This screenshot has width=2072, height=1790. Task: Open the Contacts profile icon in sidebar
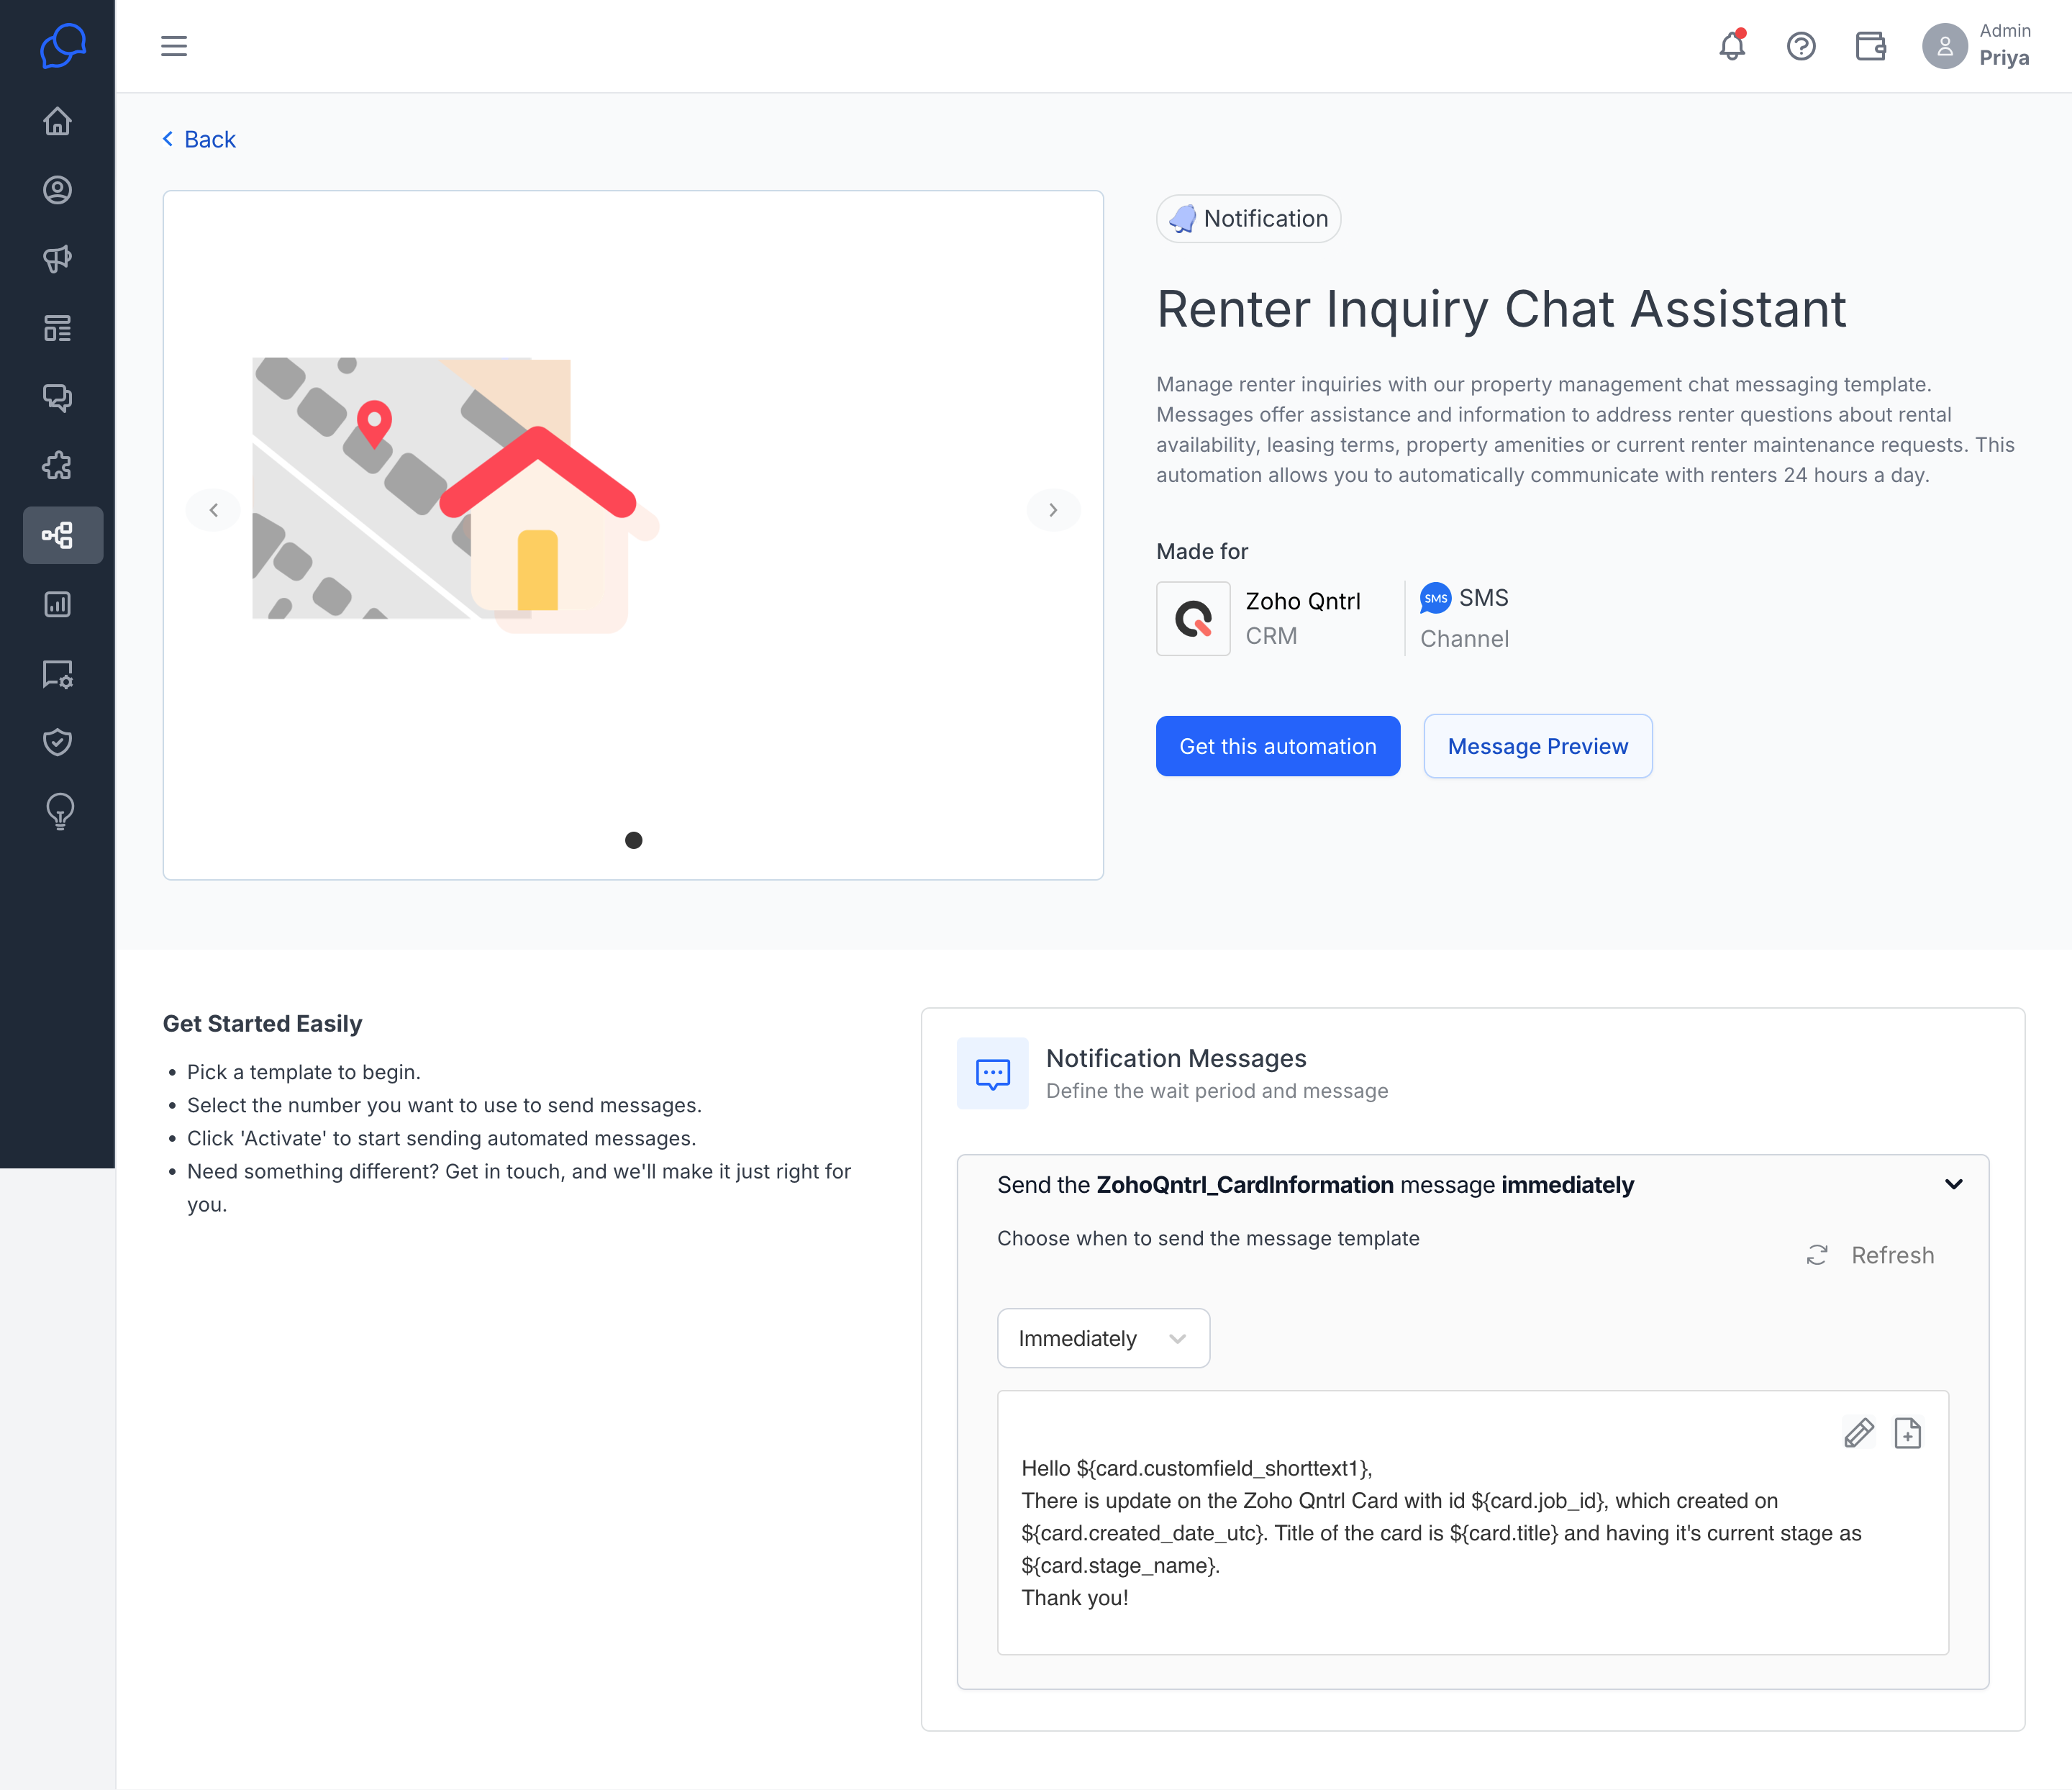click(57, 190)
